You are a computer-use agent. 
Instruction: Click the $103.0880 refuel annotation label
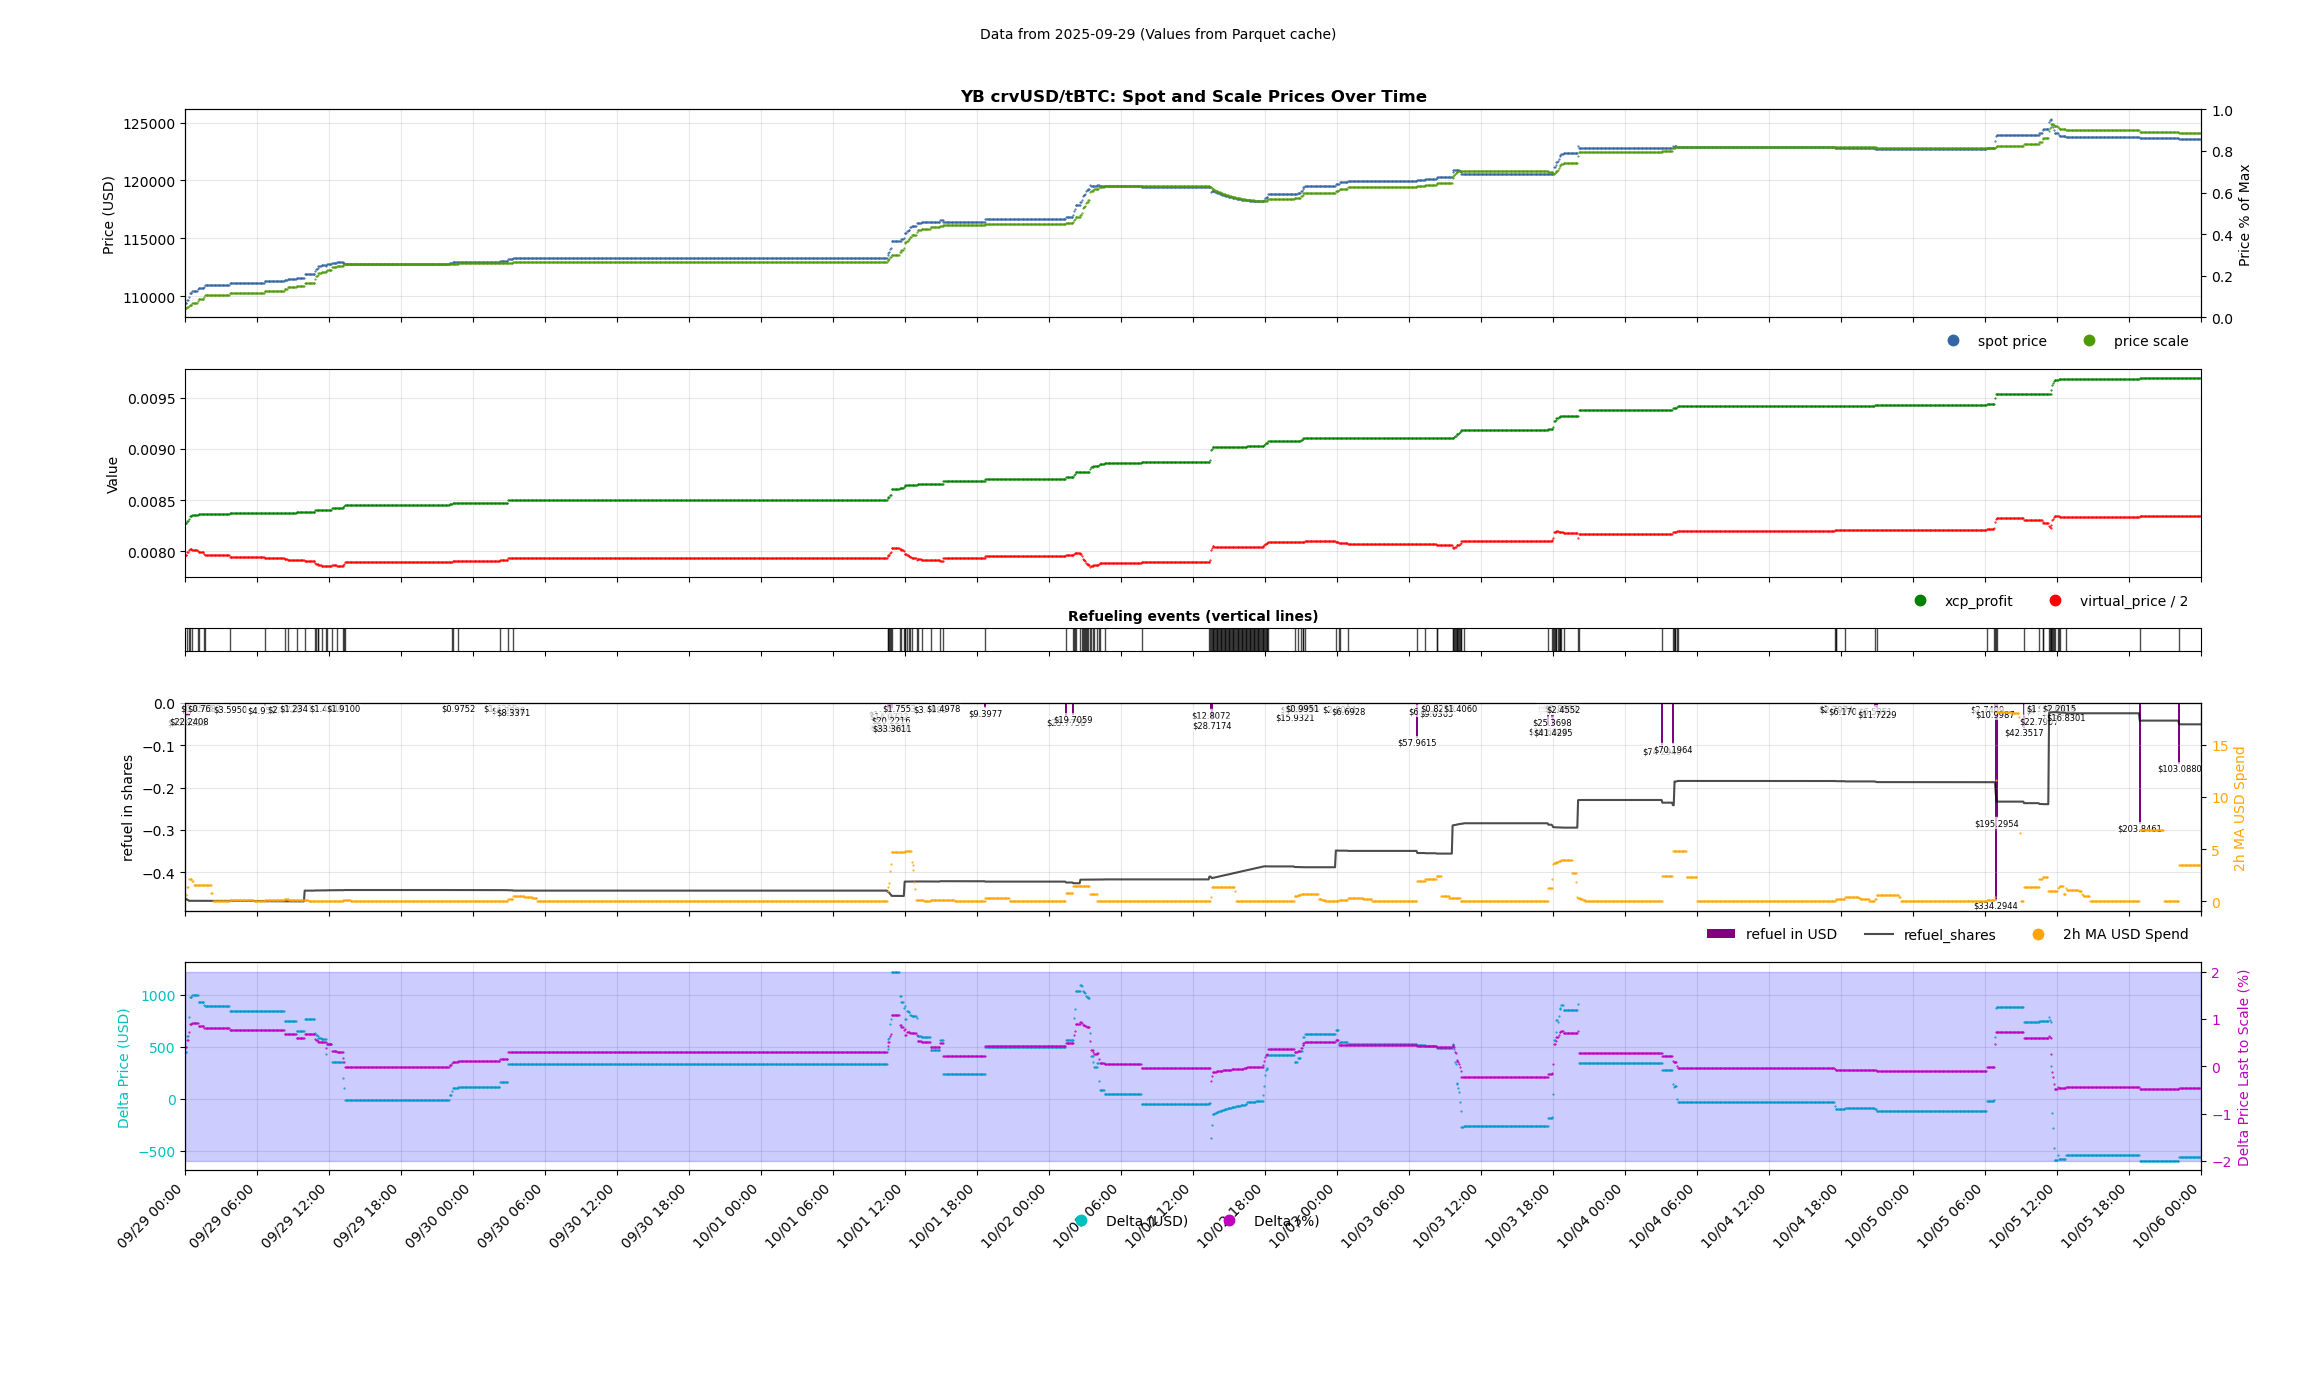[x=2179, y=769]
